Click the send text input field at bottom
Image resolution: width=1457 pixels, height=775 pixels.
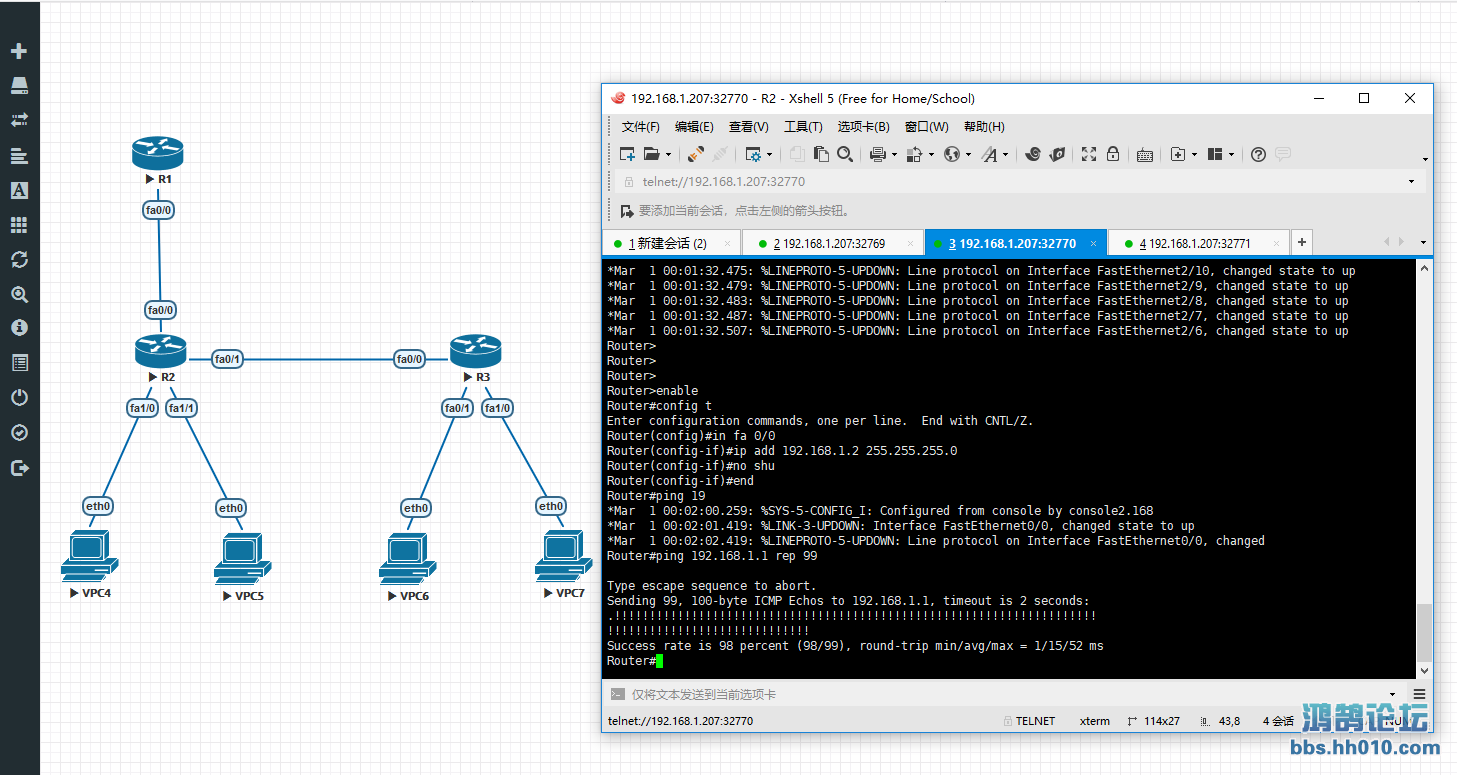[x=1005, y=694]
